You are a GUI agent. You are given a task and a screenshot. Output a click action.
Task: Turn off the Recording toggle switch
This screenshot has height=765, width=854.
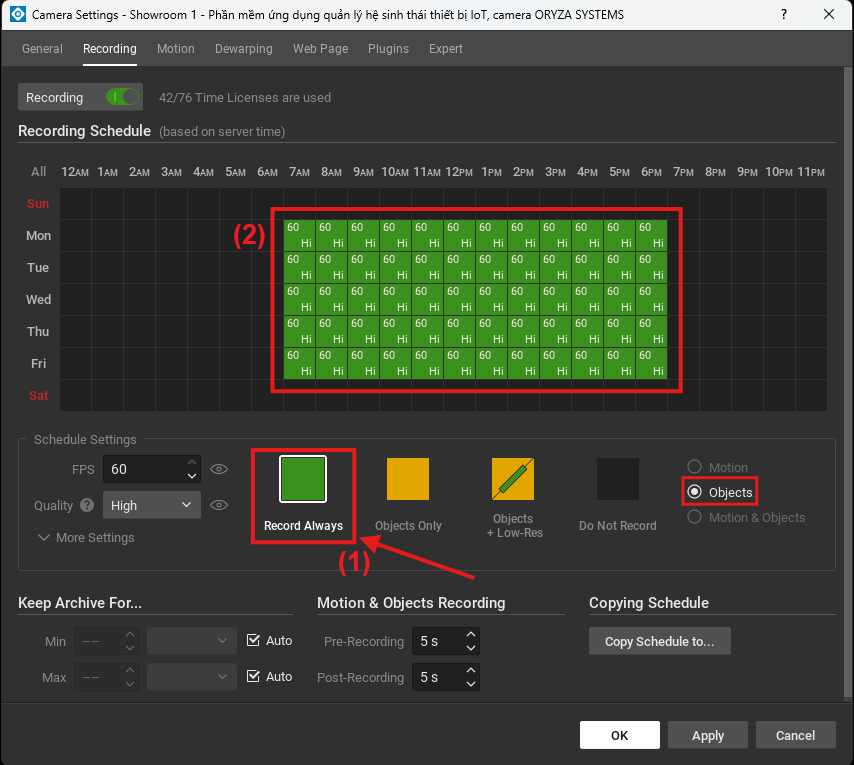tap(123, 97)
